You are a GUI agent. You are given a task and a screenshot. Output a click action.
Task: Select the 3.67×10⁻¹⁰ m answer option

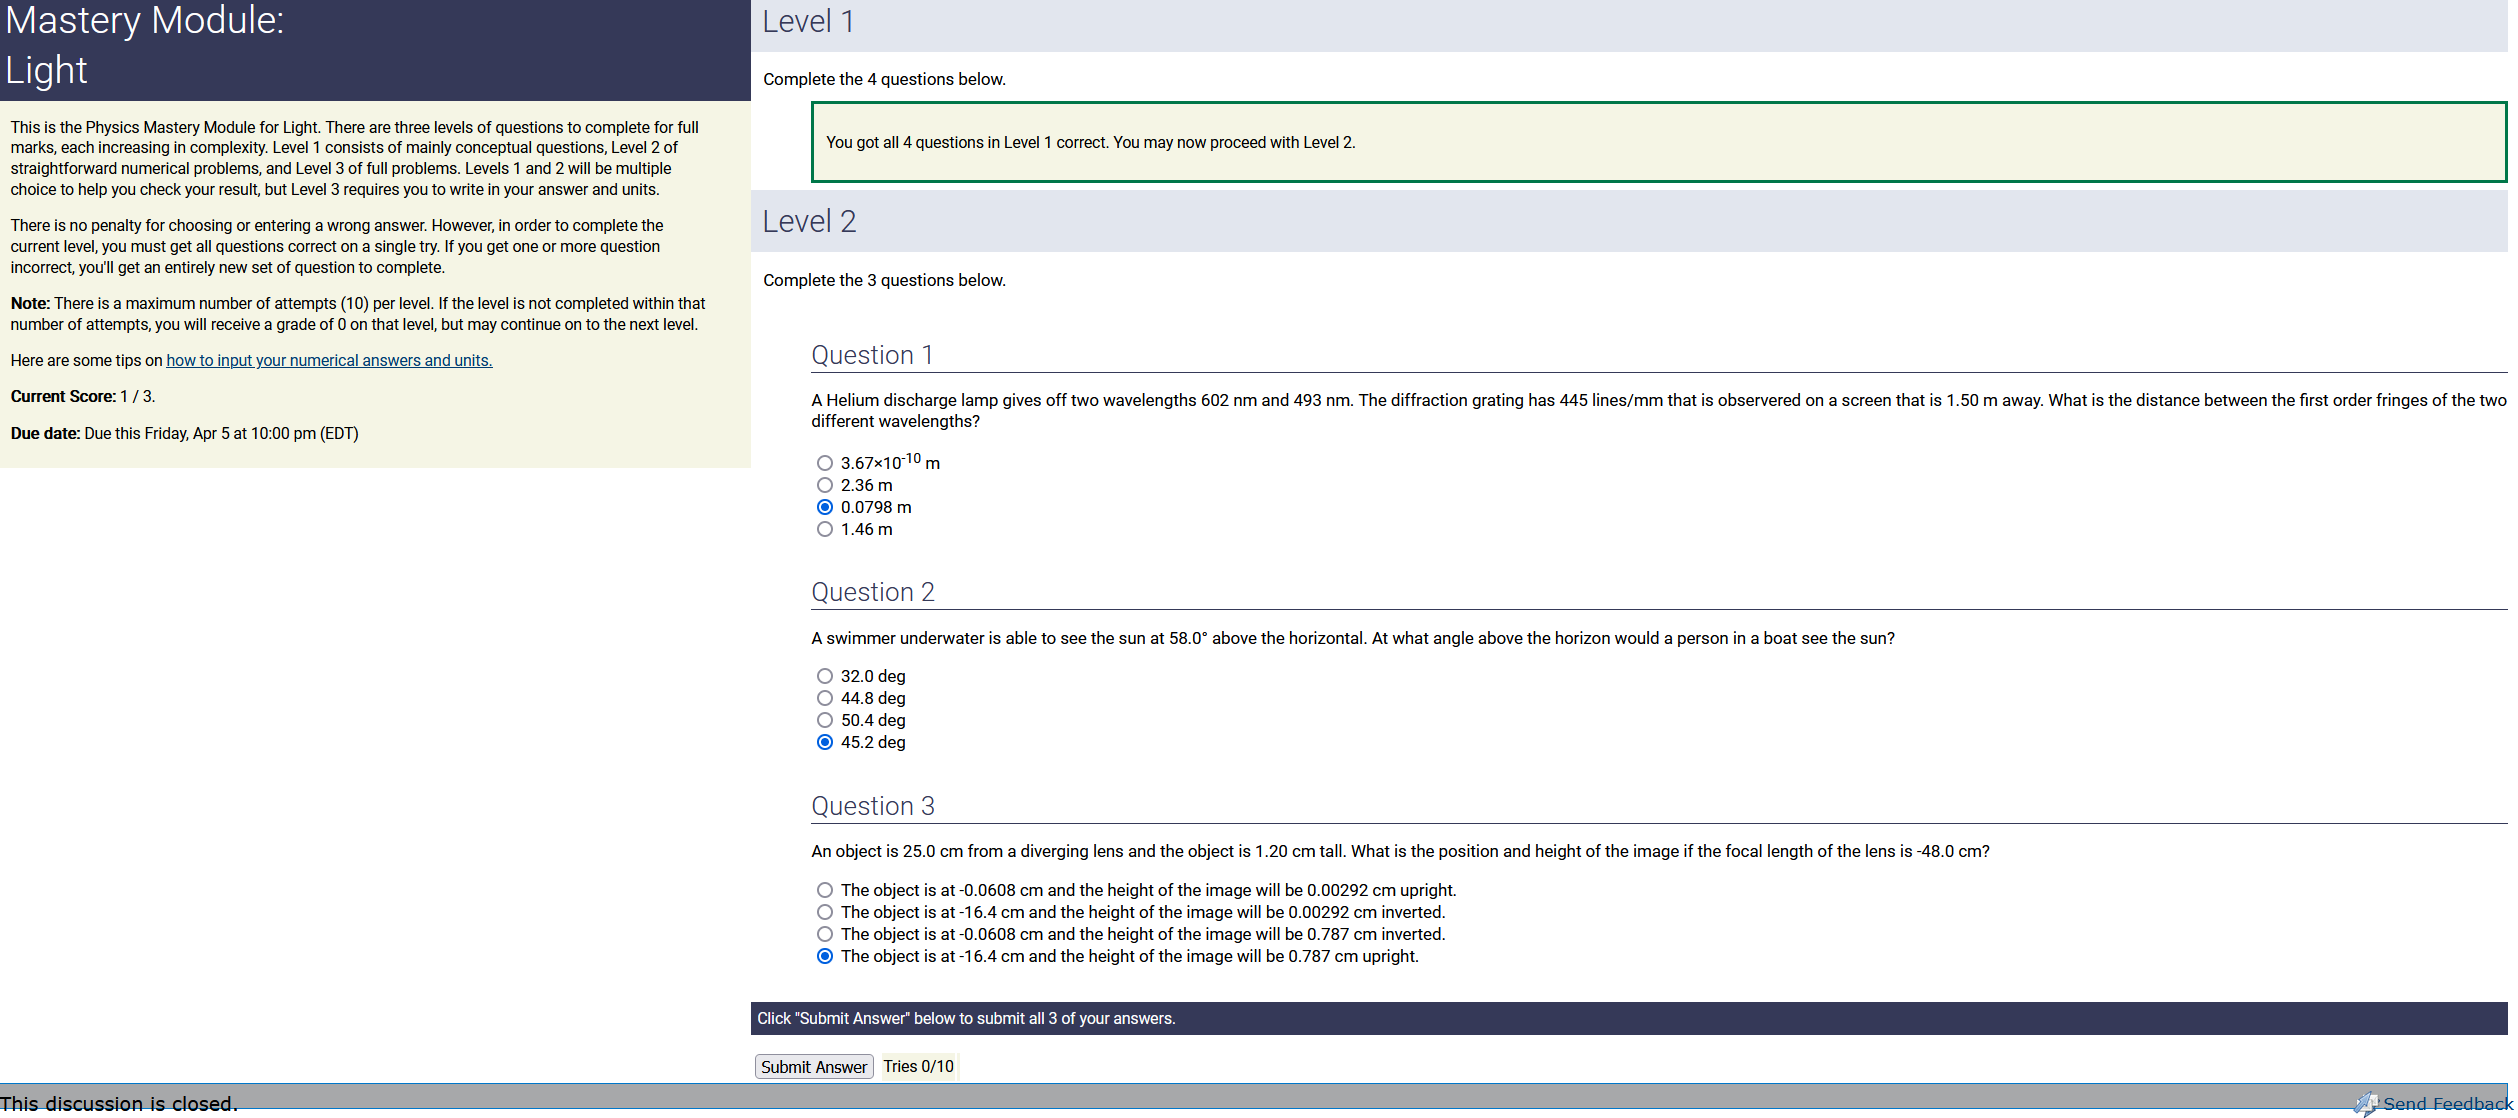[x=824, y=463]
